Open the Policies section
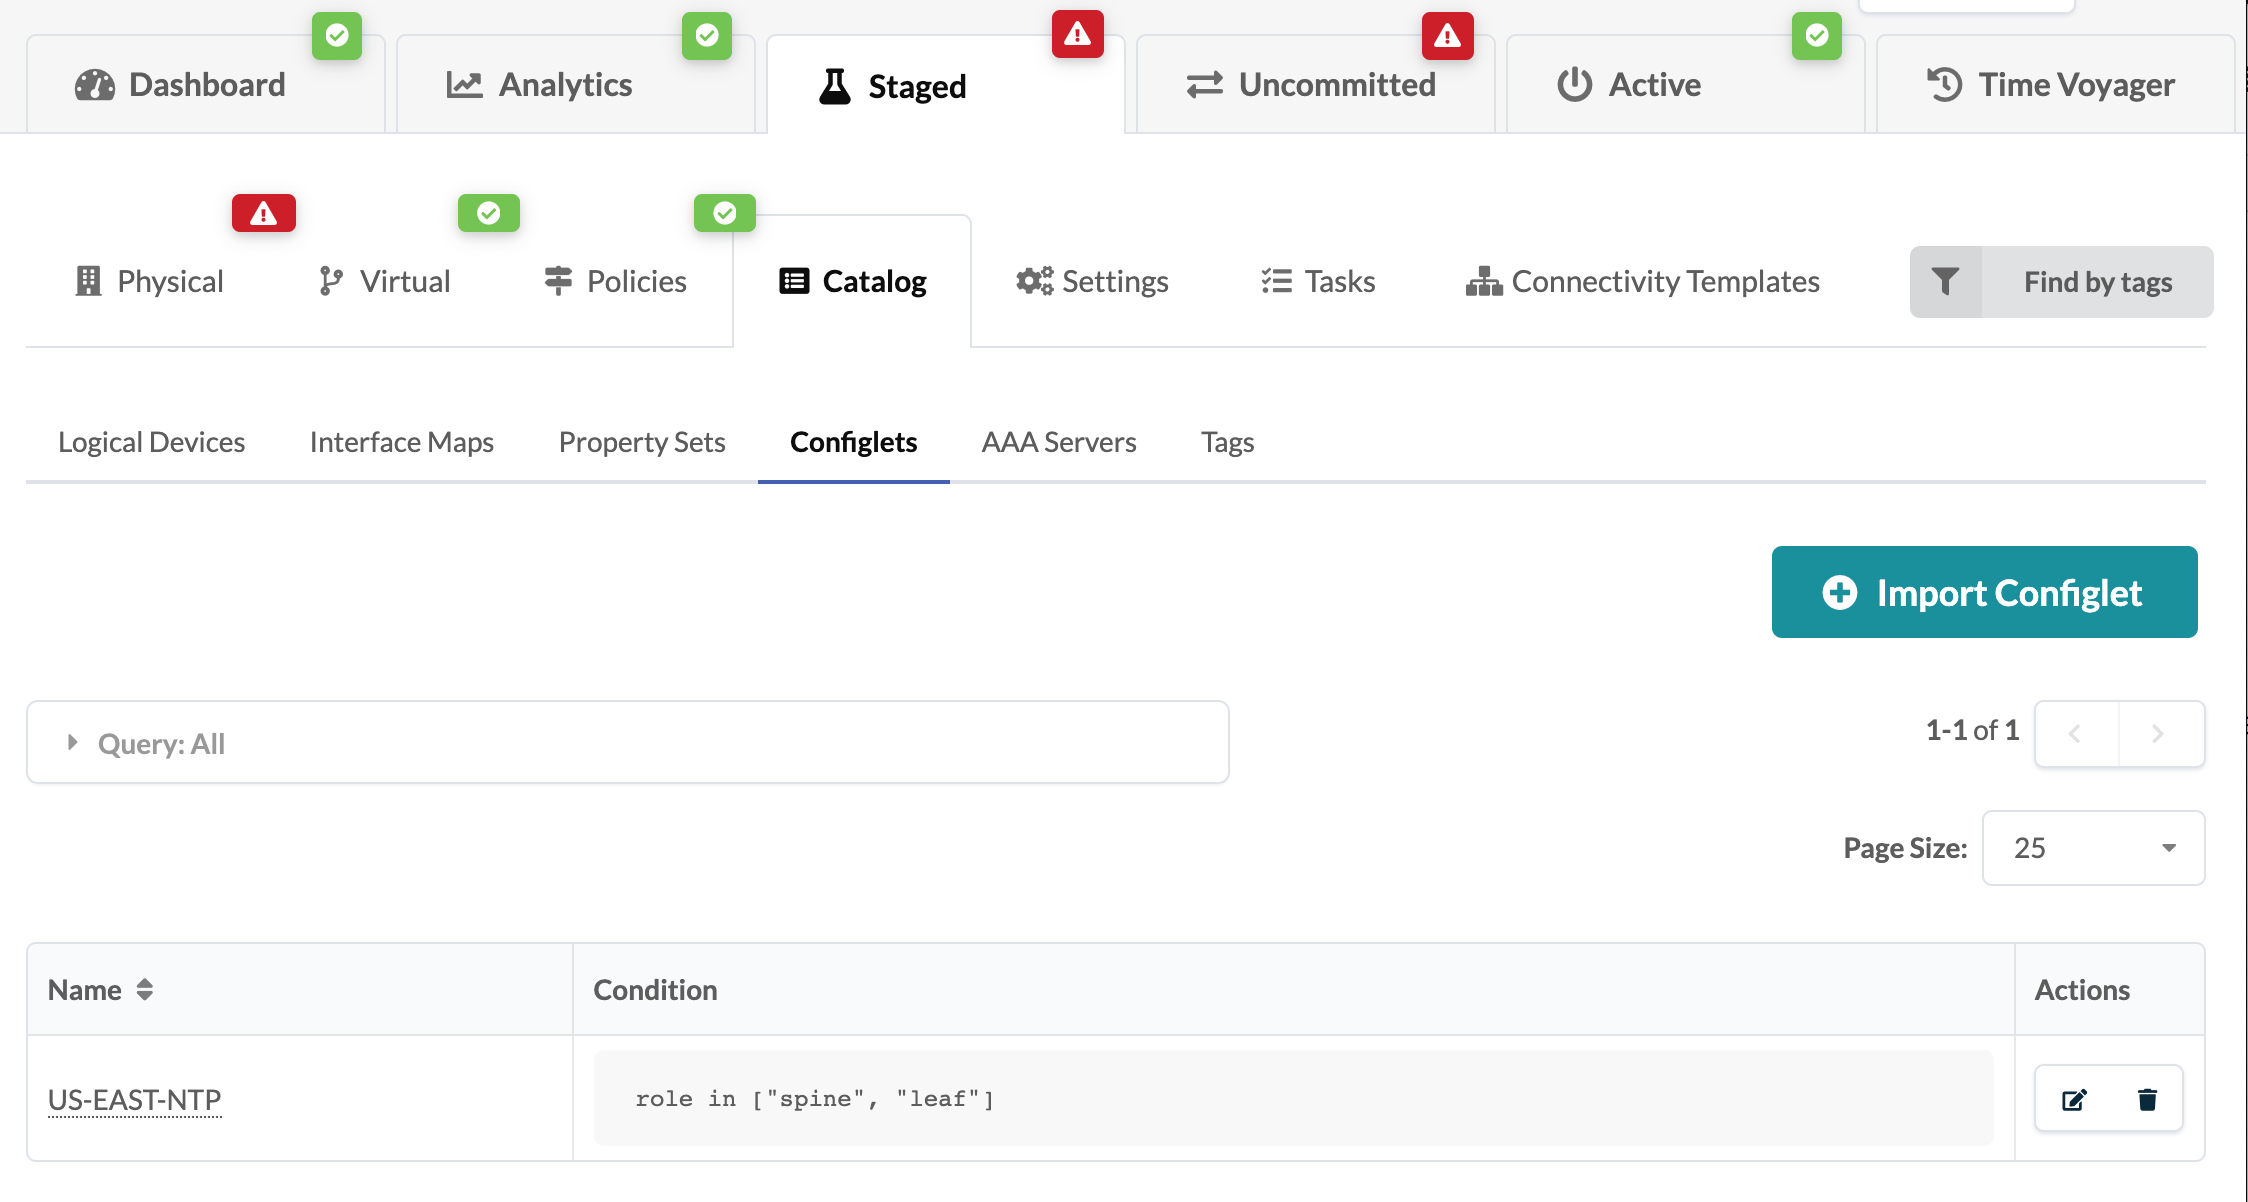 pyautogui.click(x=616, y=282)
